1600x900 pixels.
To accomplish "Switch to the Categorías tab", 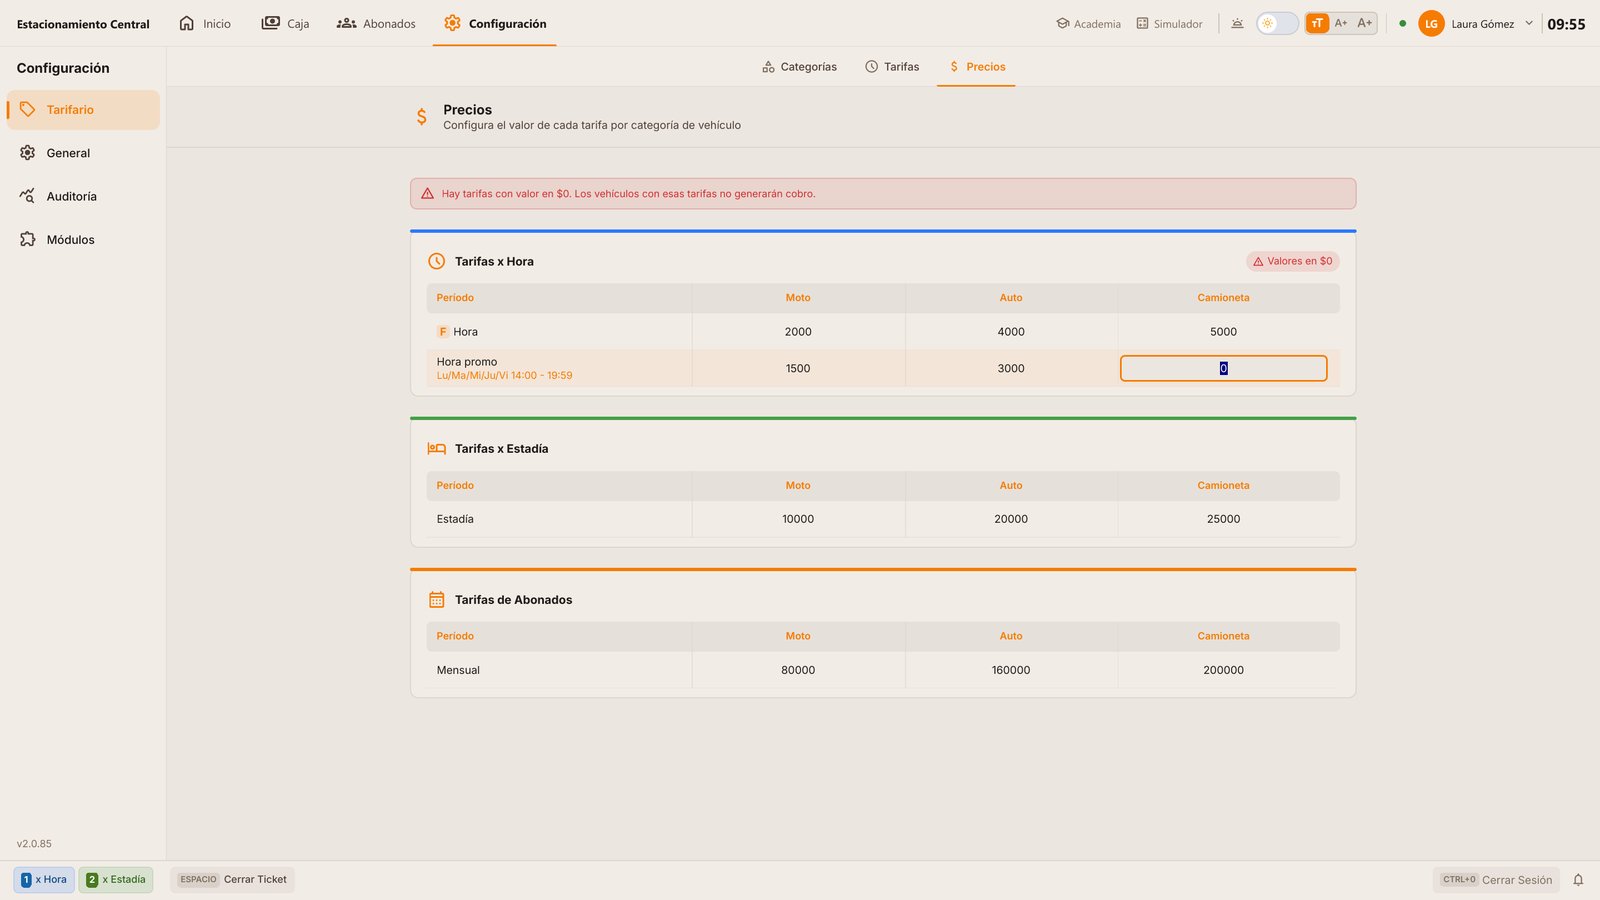I will pos(799,67).
